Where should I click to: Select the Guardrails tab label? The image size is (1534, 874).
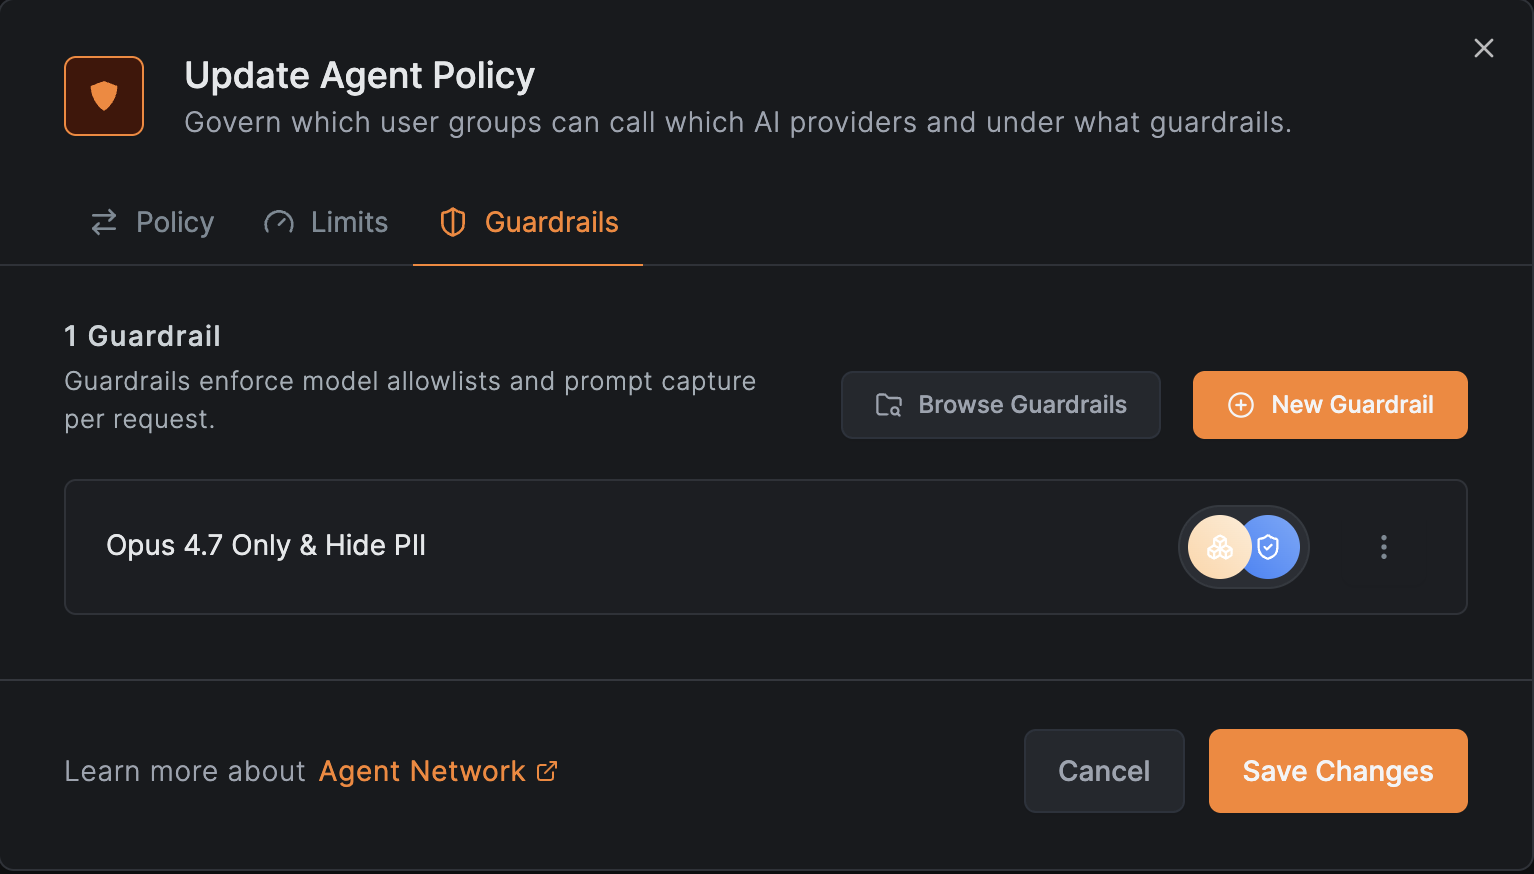(x=552, y=222)
